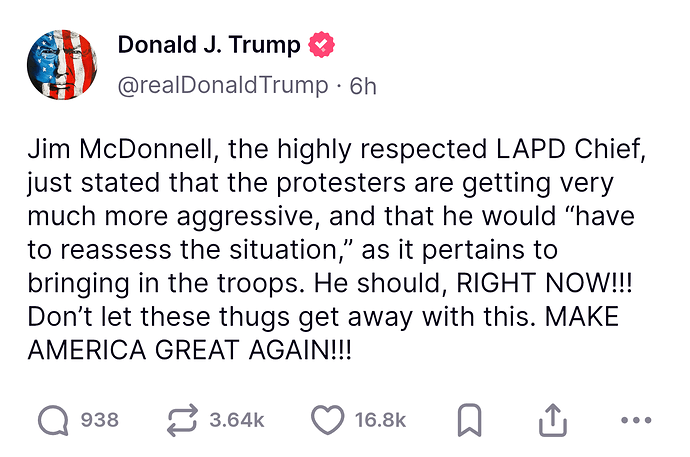This screenshot has width=690, height=457.
Task: Like the post with the heart icon
Action: click(x=328, y=420)
